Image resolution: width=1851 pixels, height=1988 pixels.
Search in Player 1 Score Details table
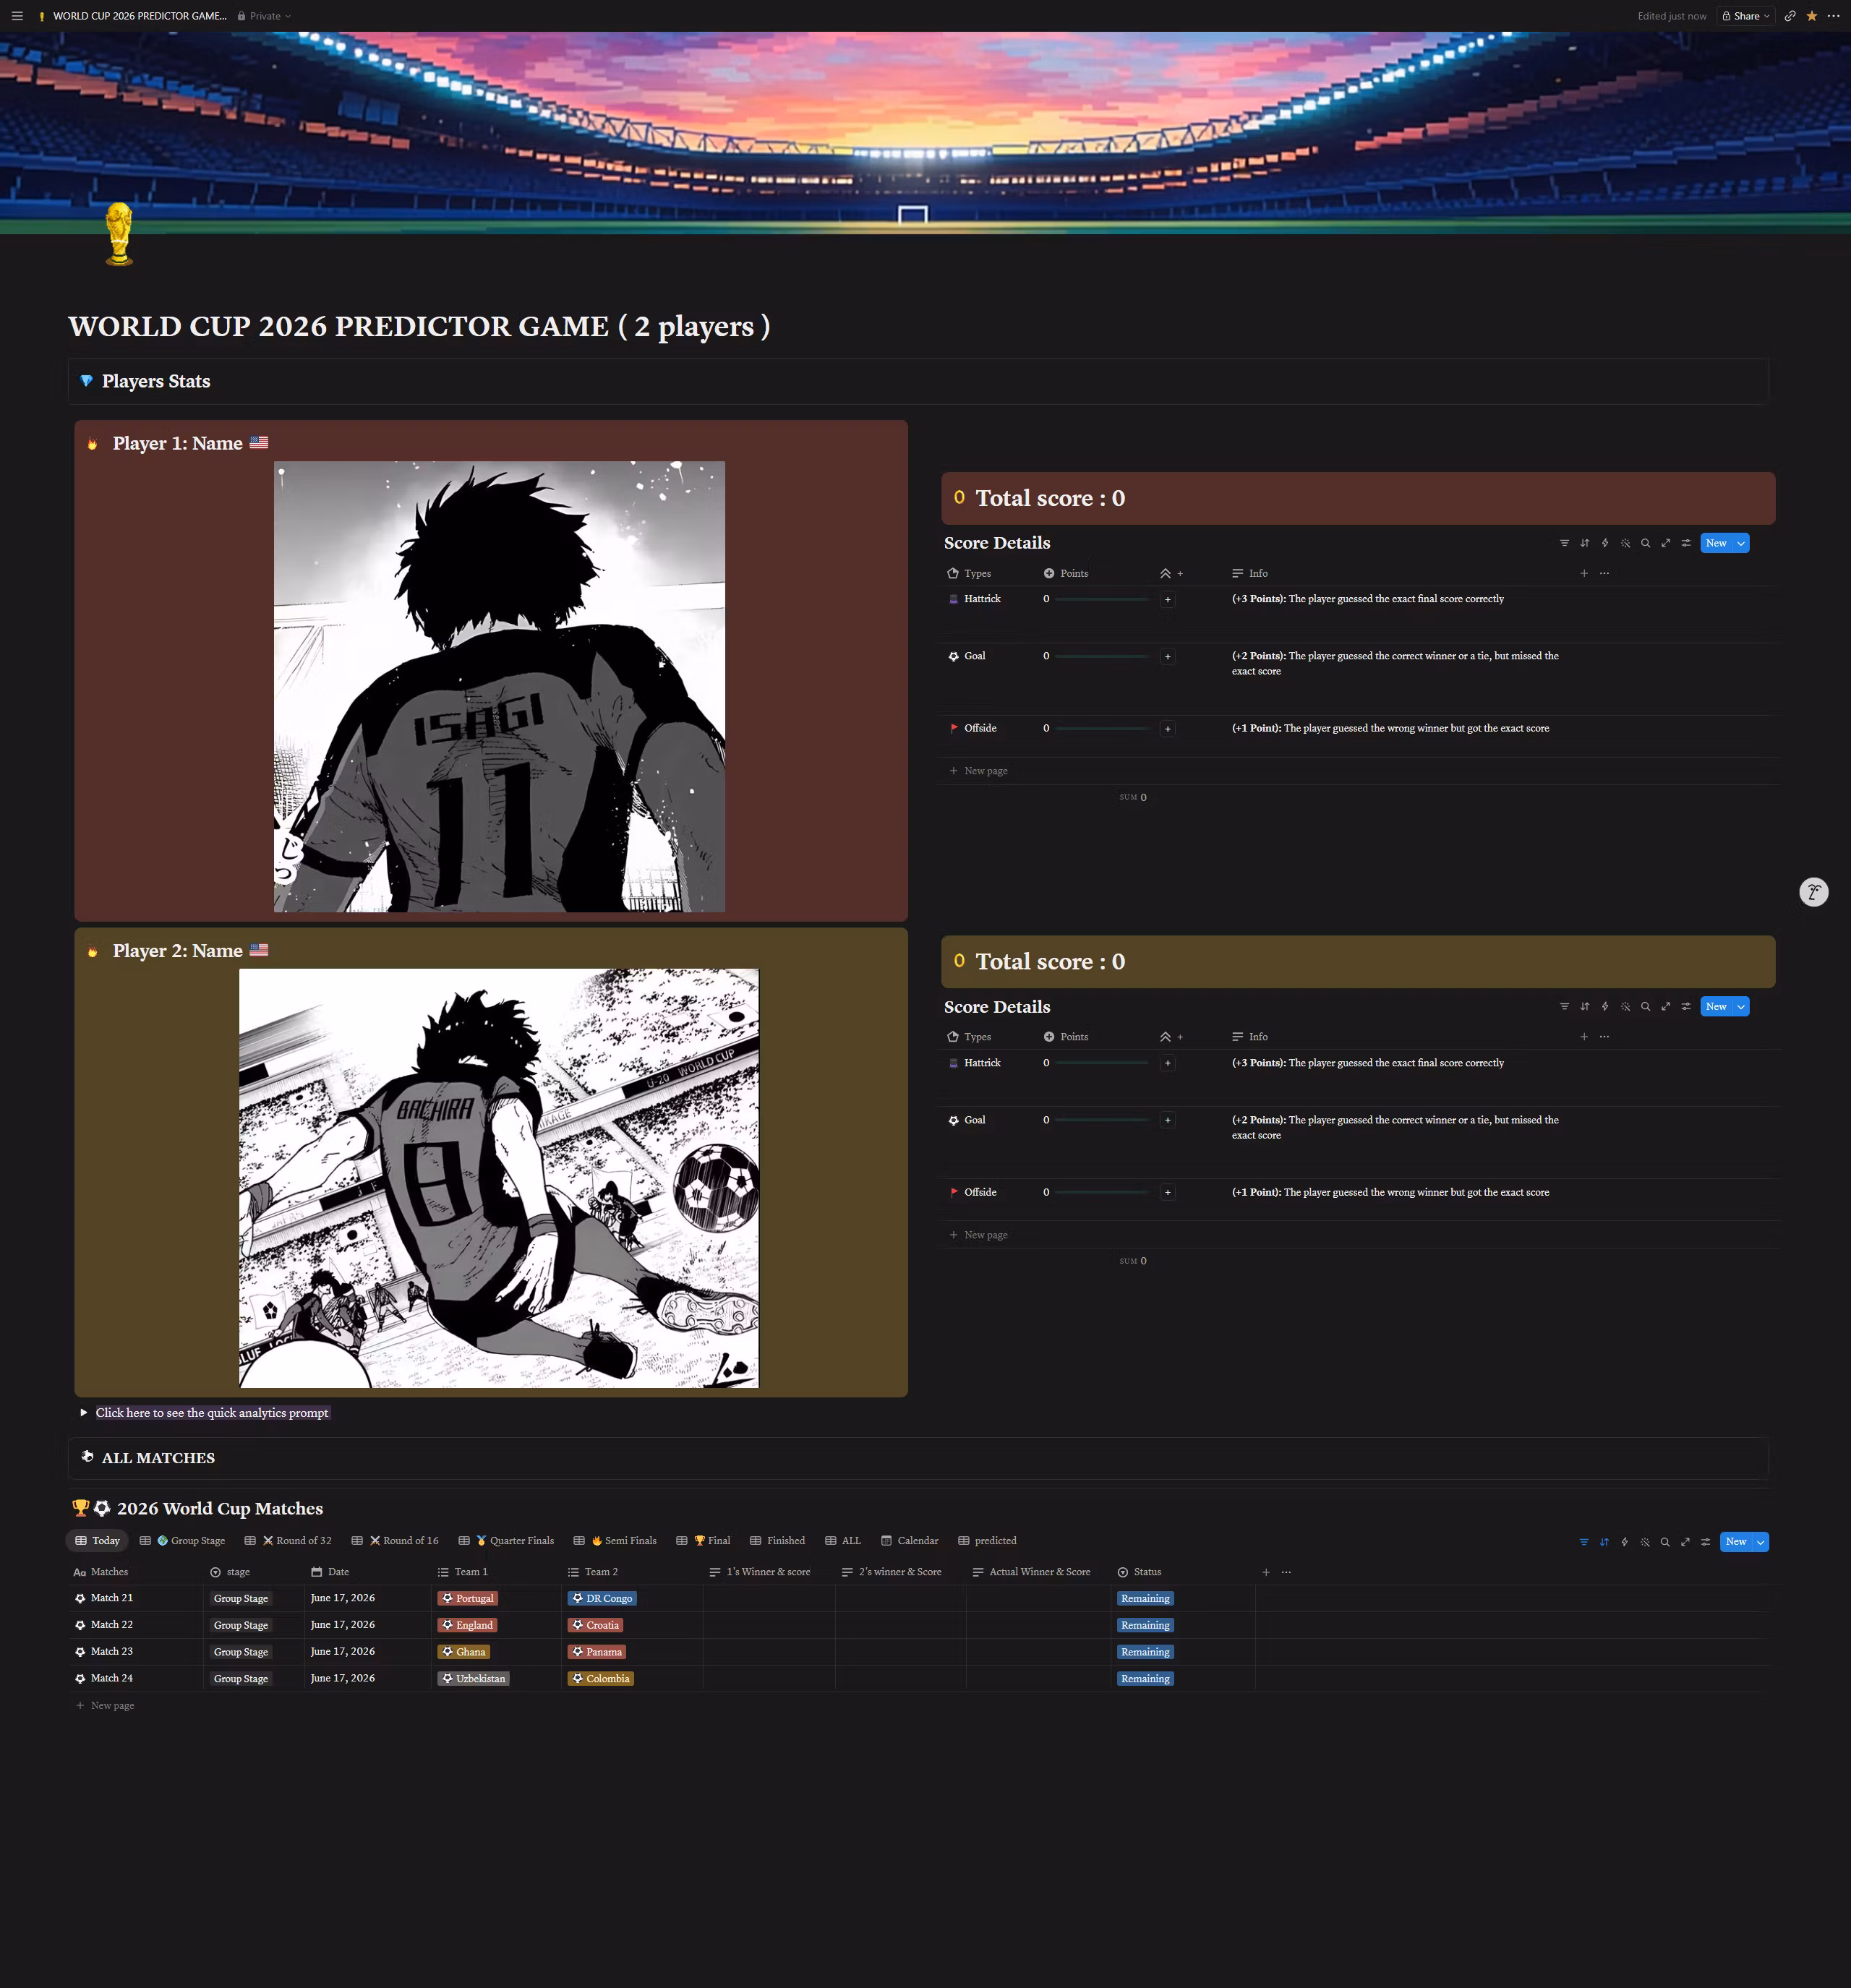coord(1646,543)
